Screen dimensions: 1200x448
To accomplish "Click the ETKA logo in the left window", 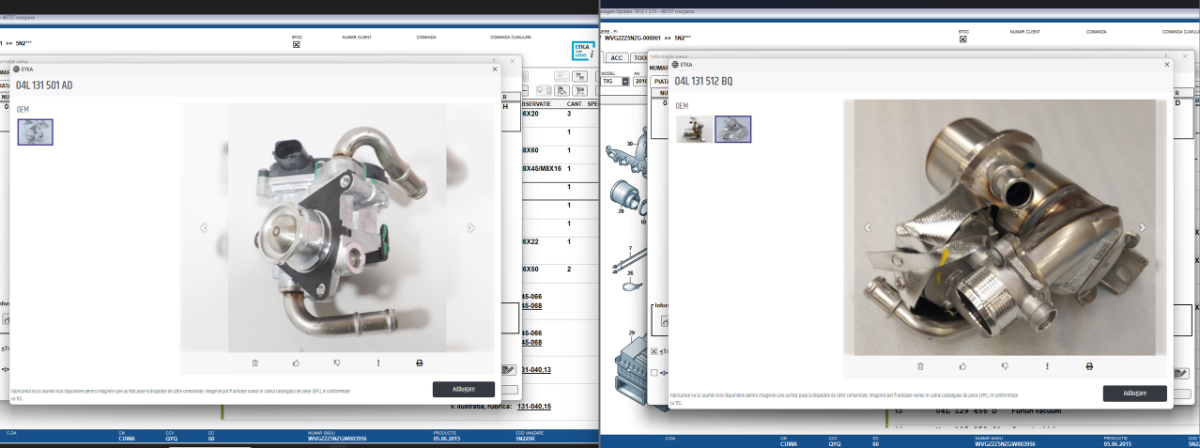I will [582, 50].
